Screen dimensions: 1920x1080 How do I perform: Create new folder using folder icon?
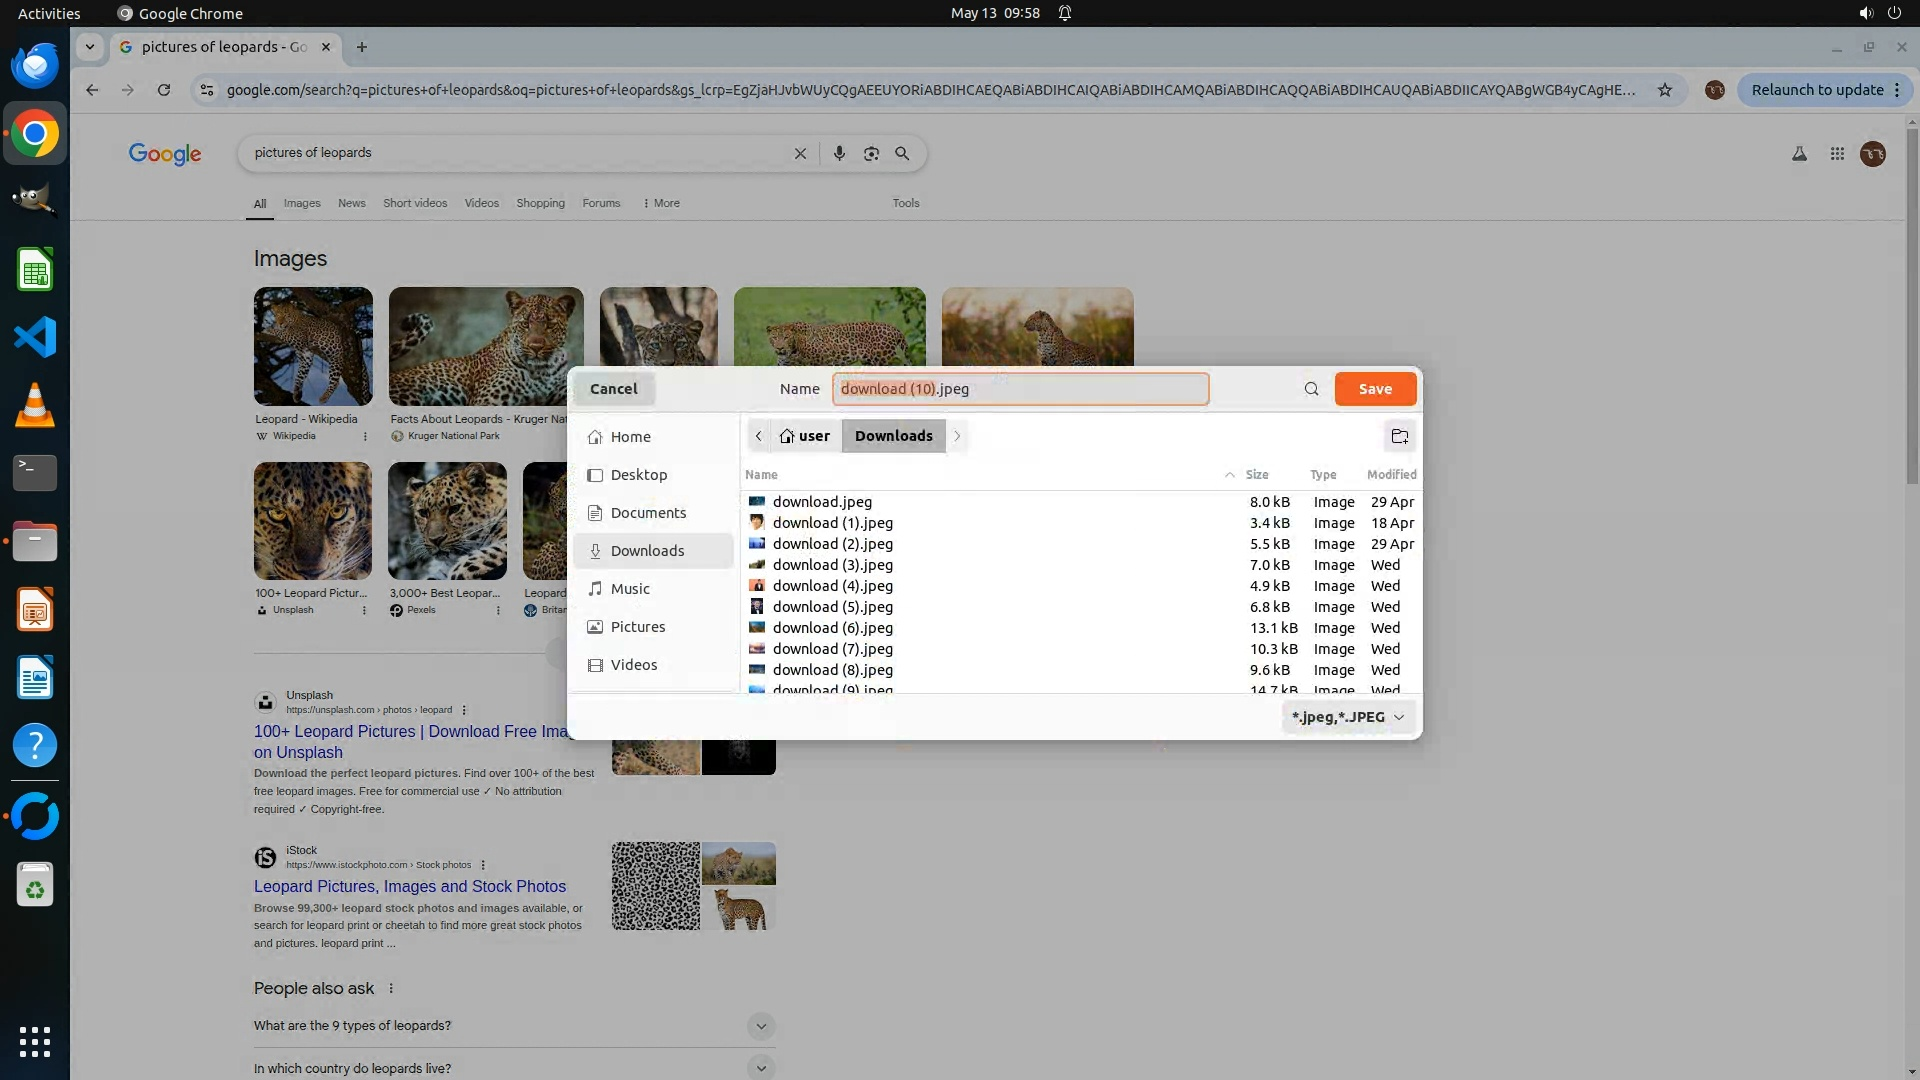pyautogui.click(x=1399, y=436)
